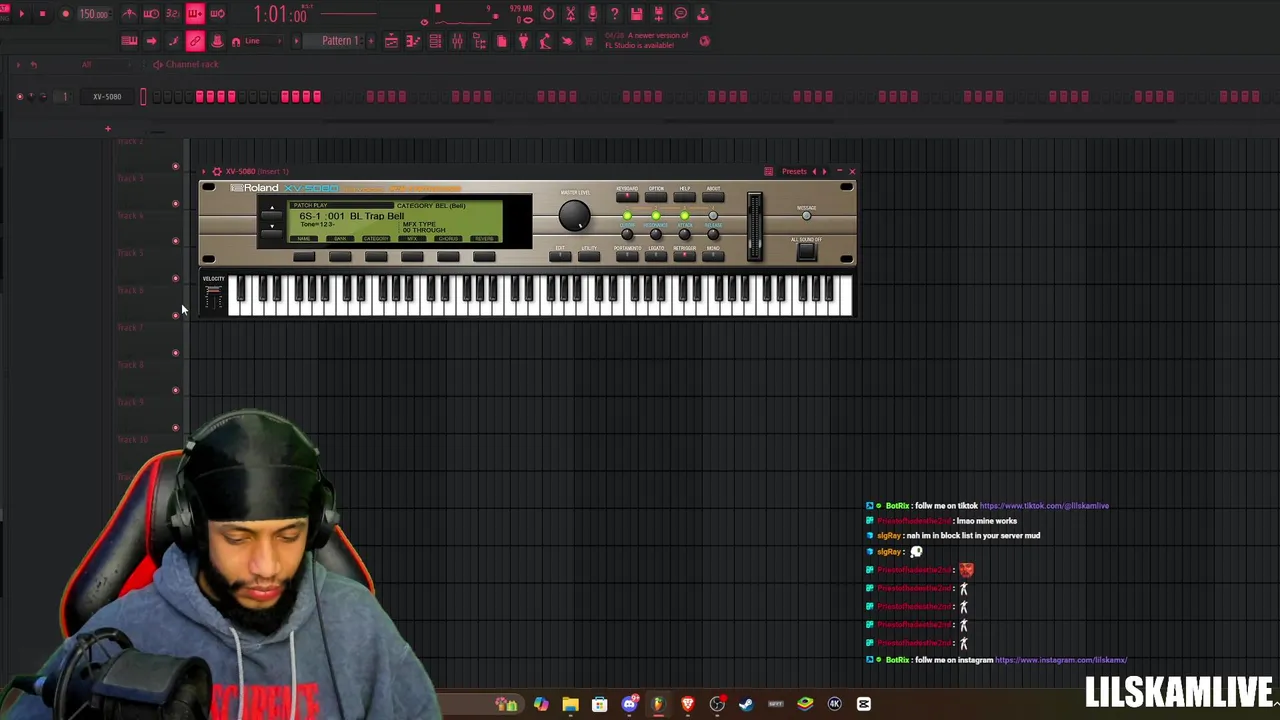The image size is (1280, 720).
Task: Open the mixer view icon
Action: [457, 41]
